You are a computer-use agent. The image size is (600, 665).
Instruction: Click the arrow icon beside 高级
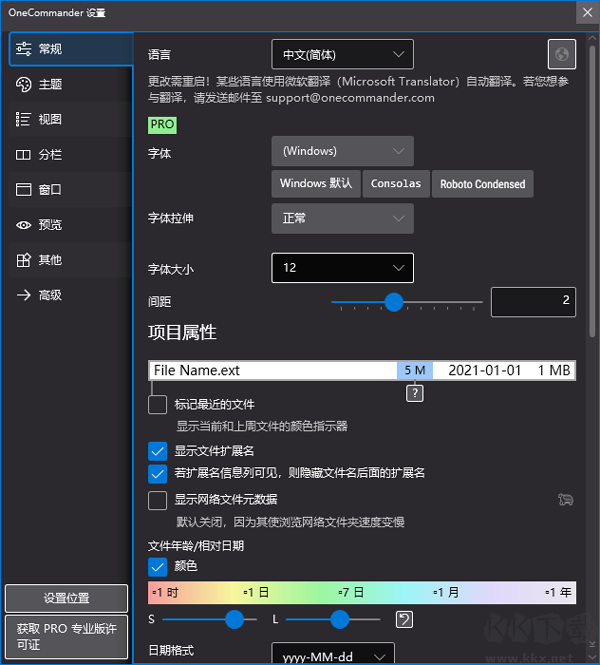click(24, 295)
